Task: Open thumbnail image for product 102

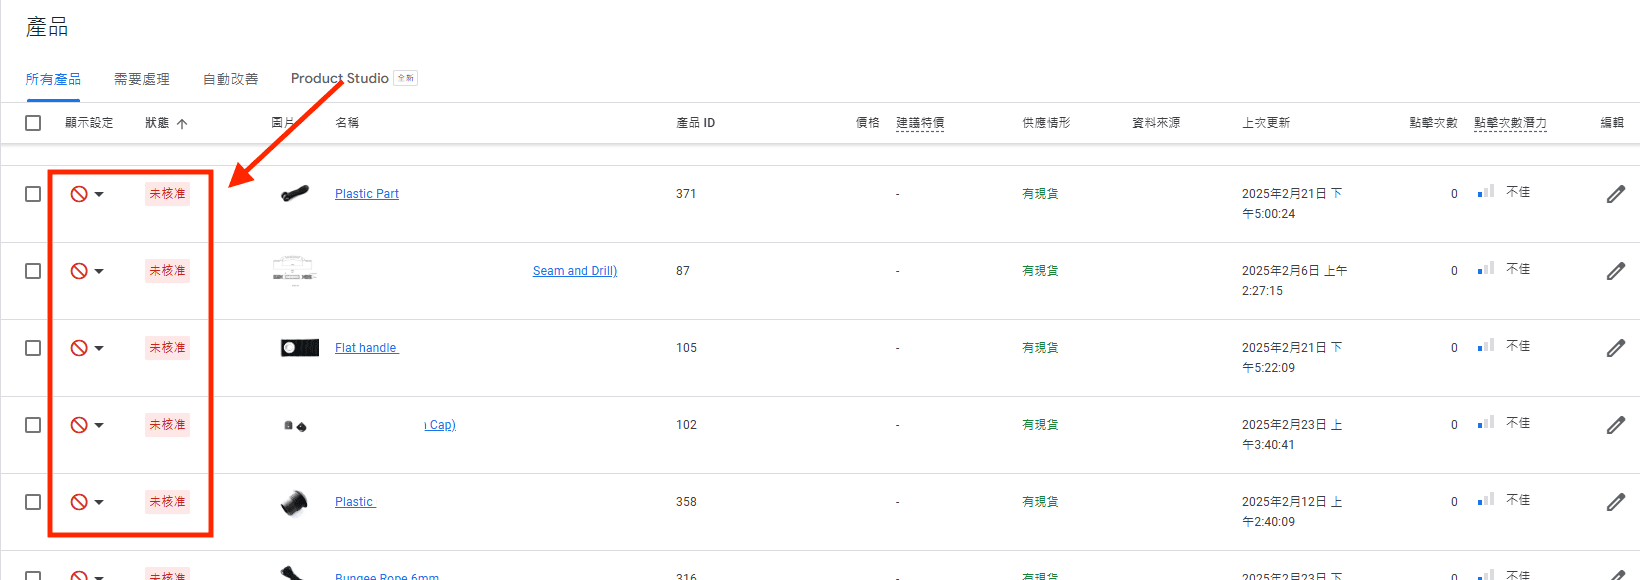Action: pos(295,426)
